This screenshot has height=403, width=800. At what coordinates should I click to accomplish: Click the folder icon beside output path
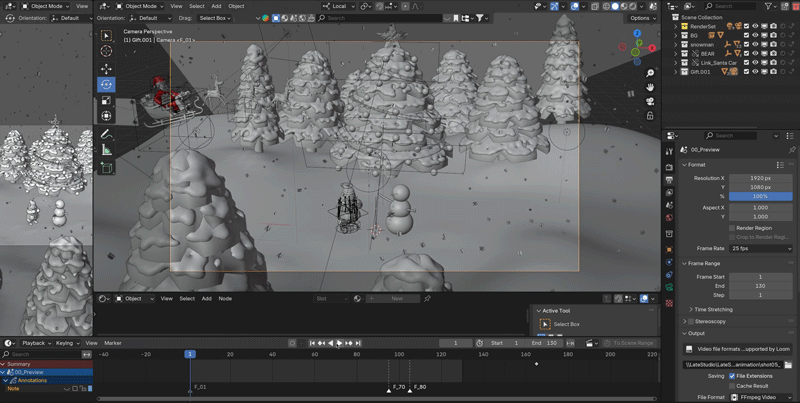(788, 365)
